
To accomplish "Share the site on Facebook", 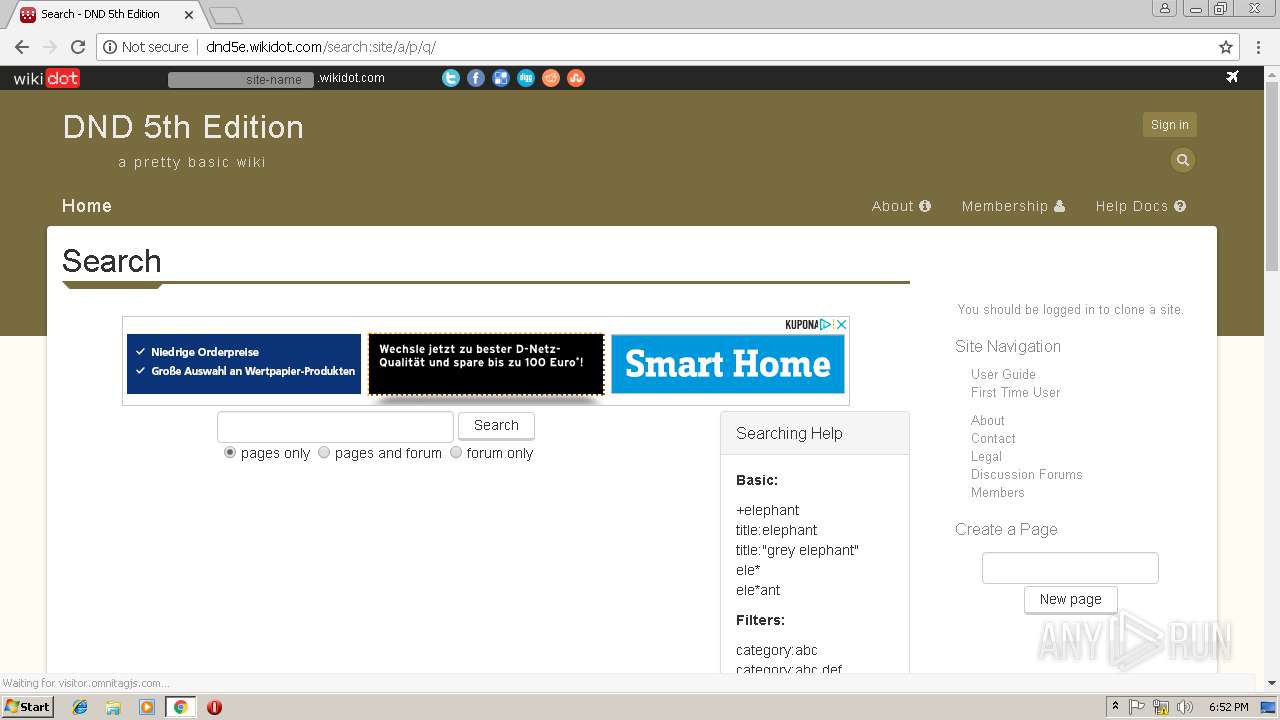I will [476, 78].
